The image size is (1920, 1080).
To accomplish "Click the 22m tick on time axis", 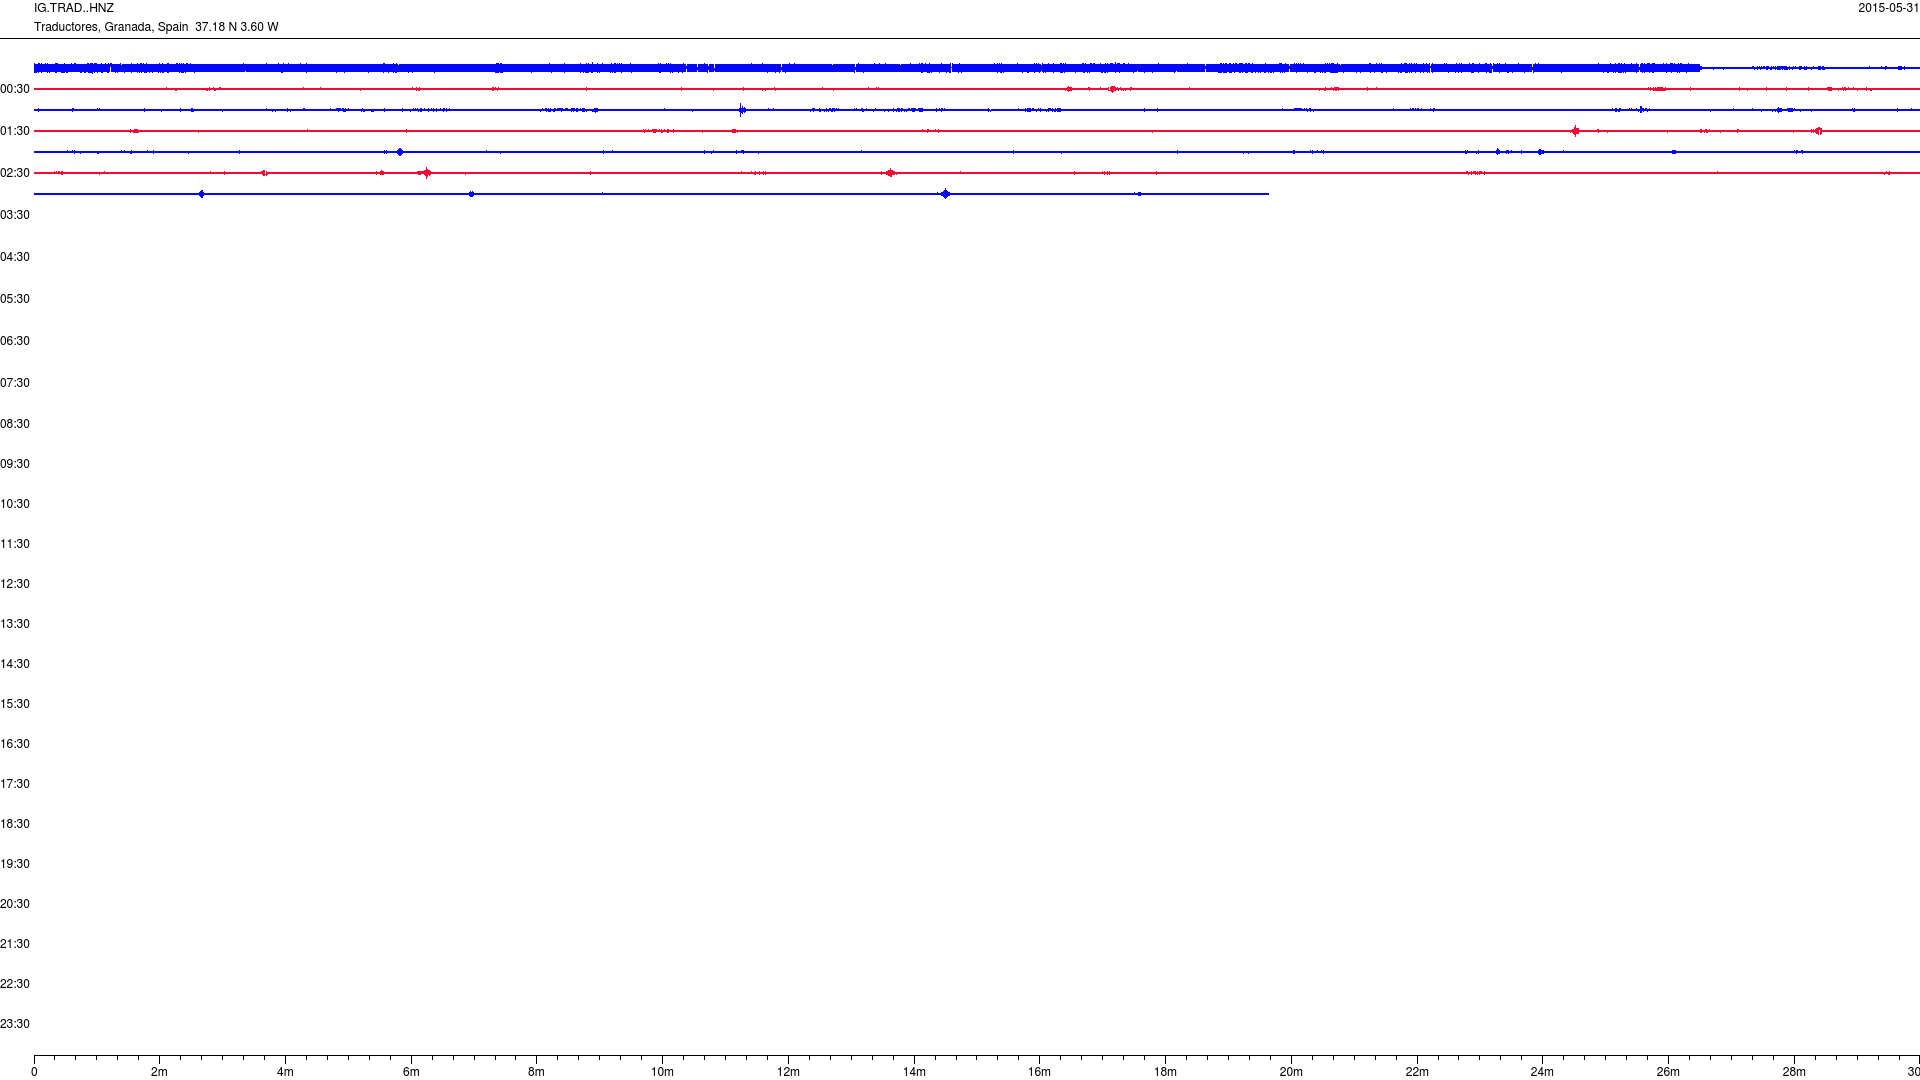I will 1417,1072.
